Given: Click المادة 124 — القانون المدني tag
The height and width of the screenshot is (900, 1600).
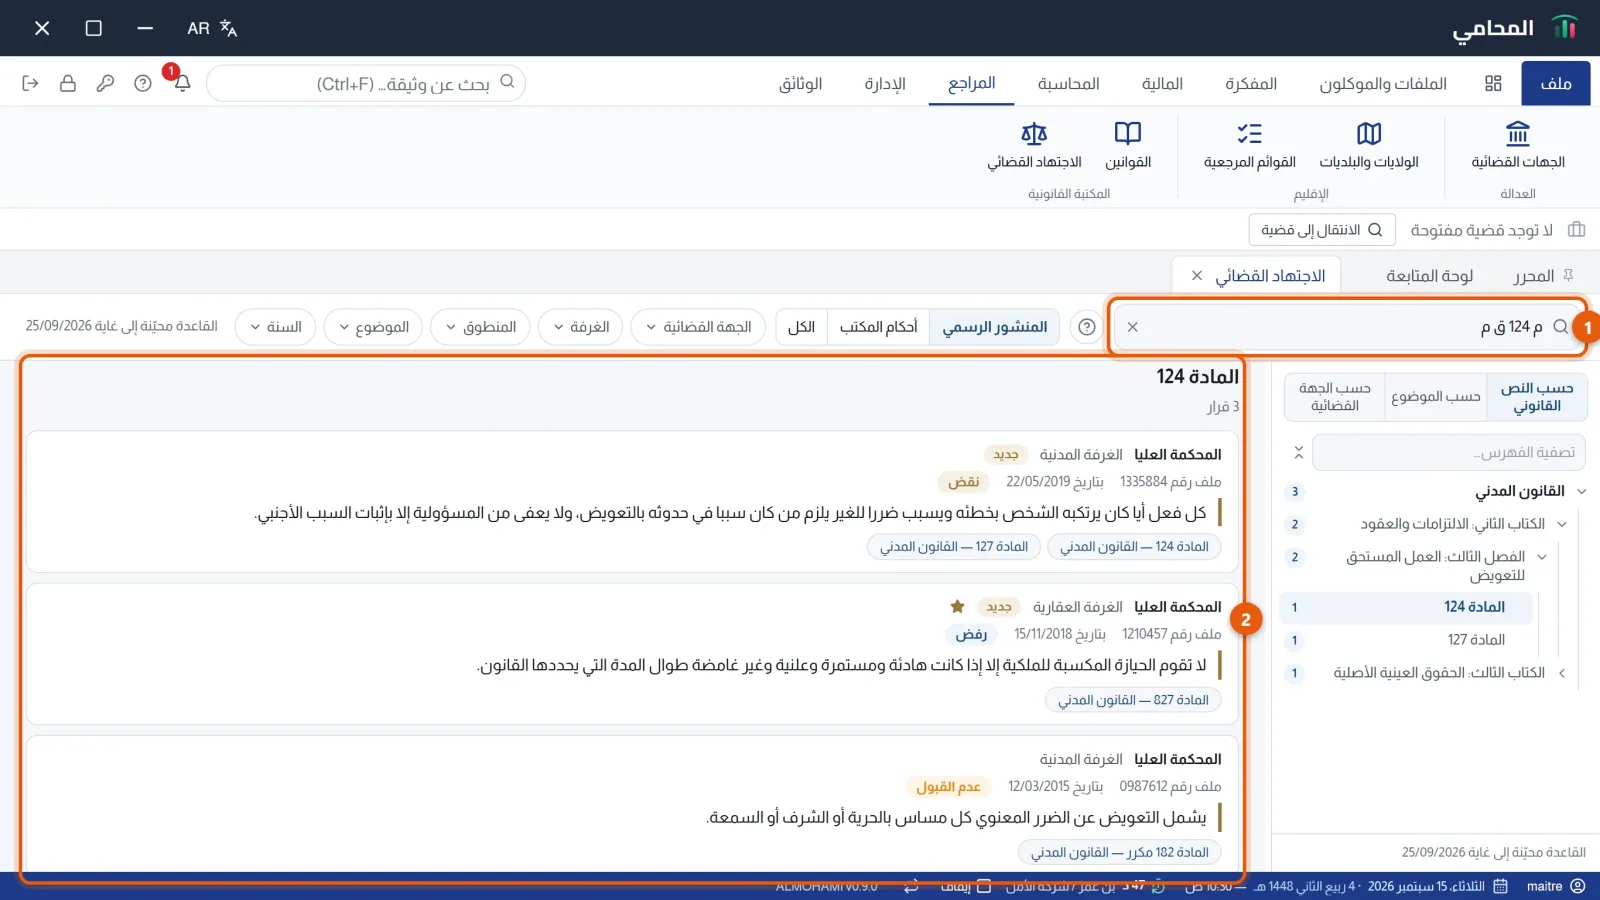Looking at the screenshot, I should click(x=1134, y=547).
